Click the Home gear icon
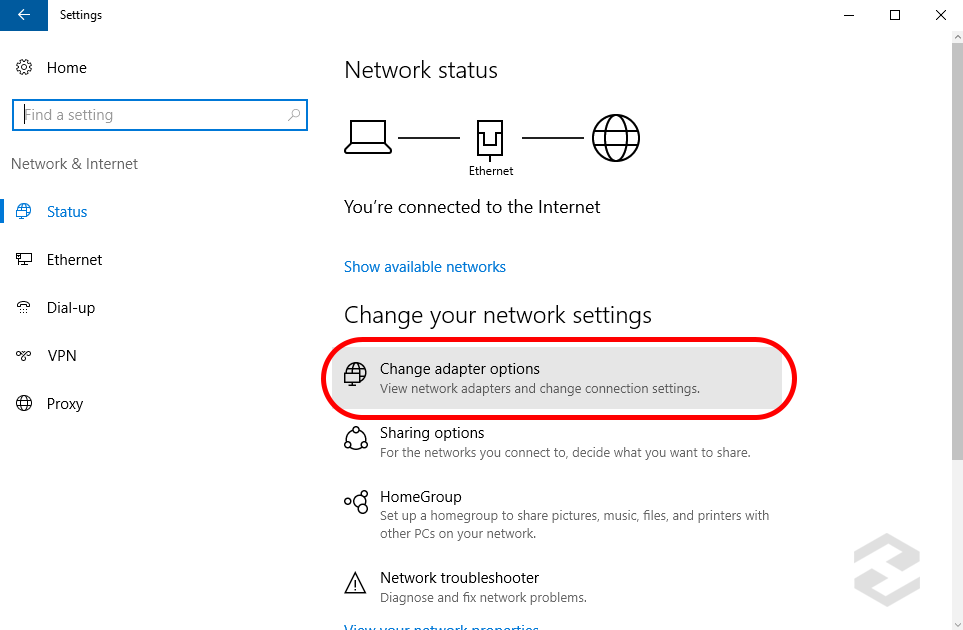 coord(24,68)
